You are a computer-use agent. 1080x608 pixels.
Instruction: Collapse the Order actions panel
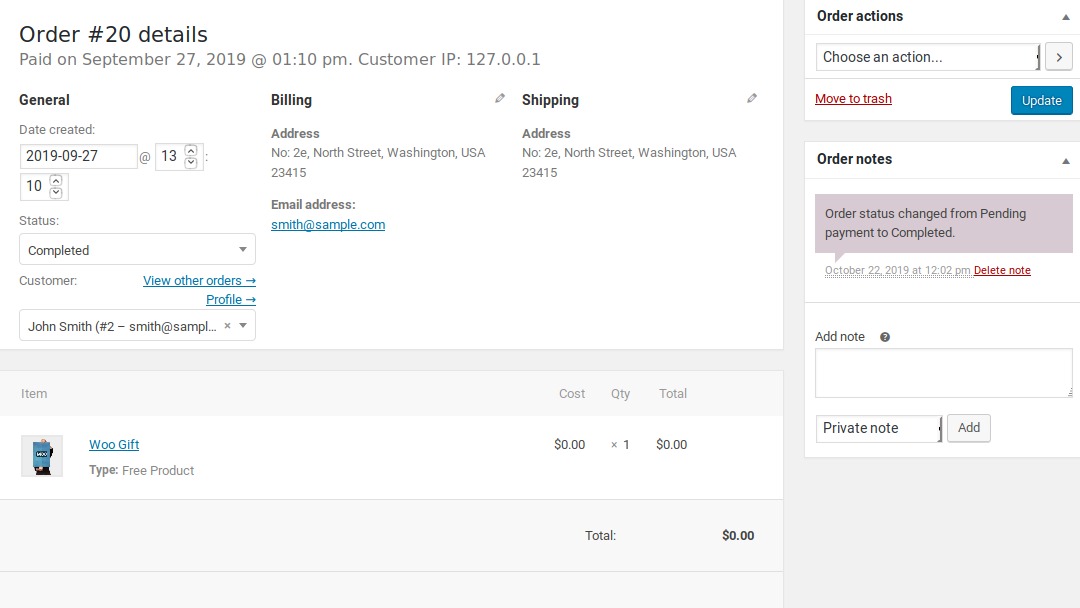pyautogui.click(x=1065, y=17)
